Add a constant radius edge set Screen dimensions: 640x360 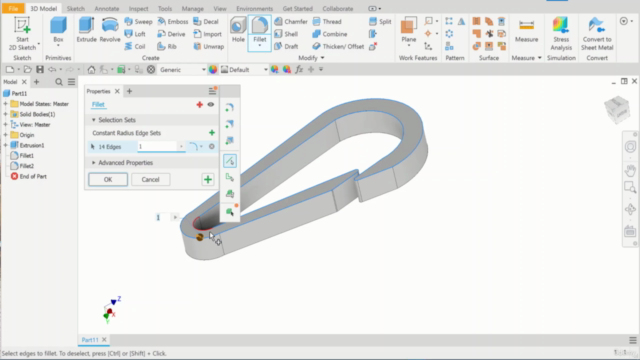click(x=211, y=133)
